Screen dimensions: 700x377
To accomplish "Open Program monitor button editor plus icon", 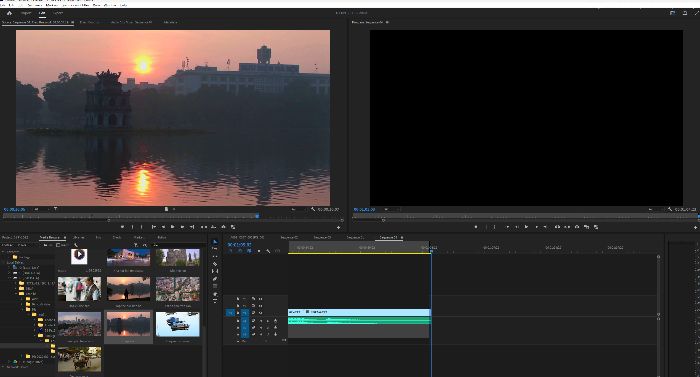I will click(x=696, y=227).
